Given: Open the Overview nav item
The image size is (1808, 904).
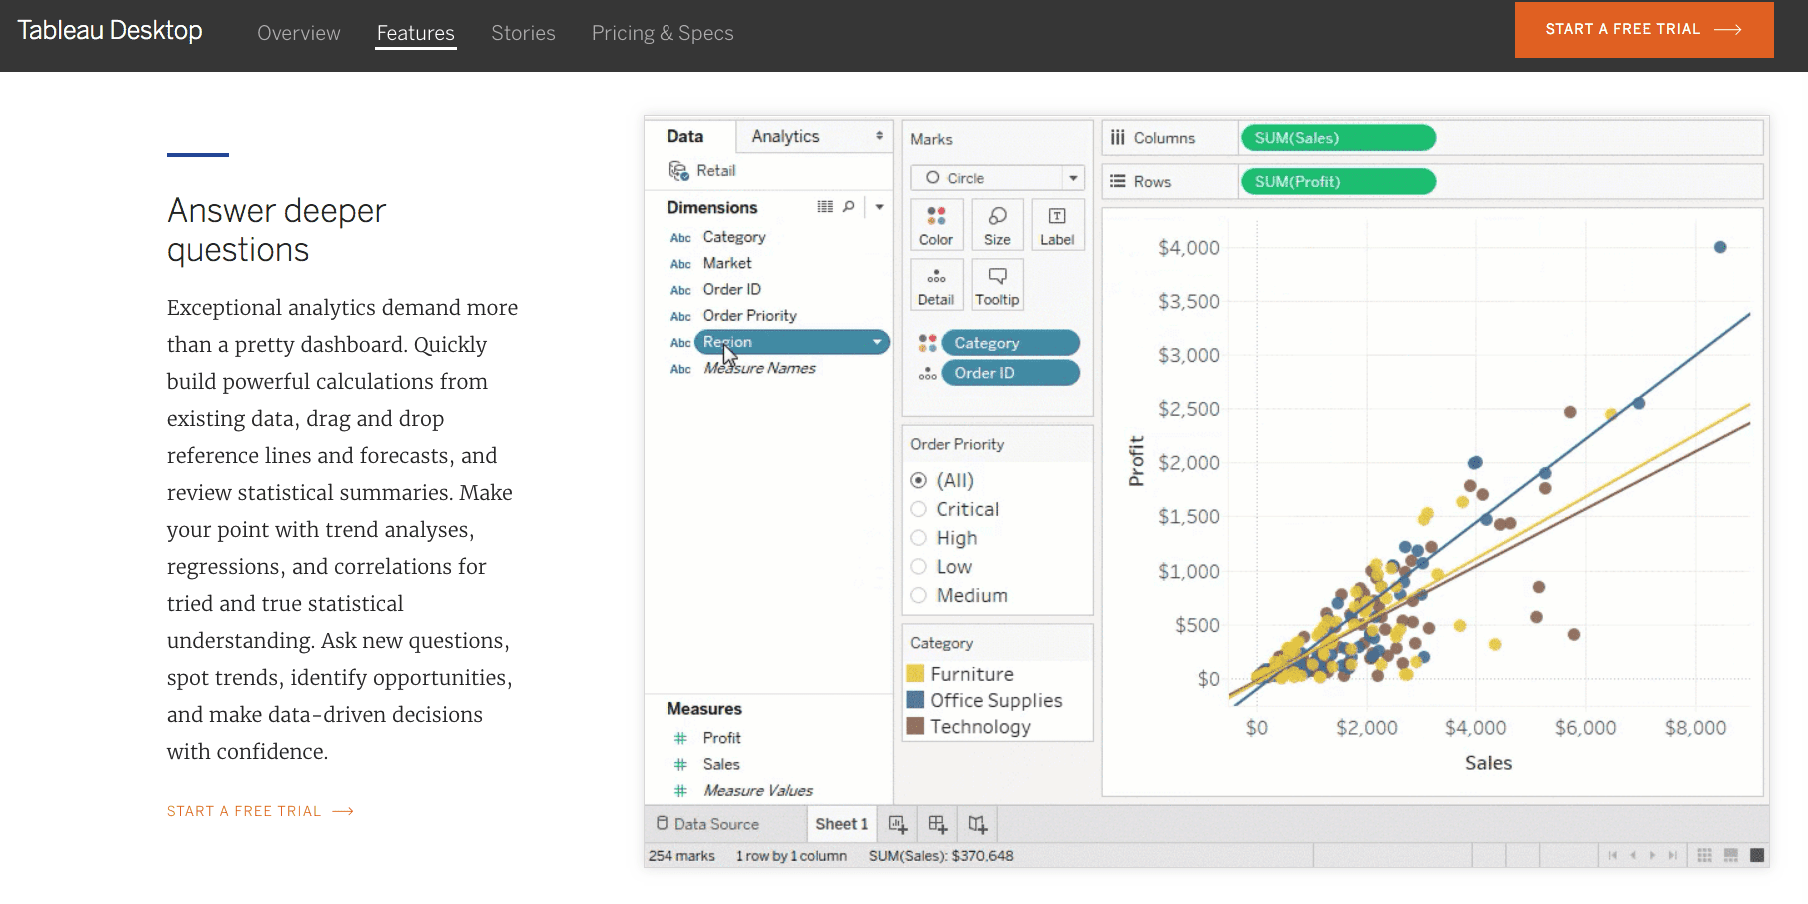Looking at the screenshot, I should point(299,33).
